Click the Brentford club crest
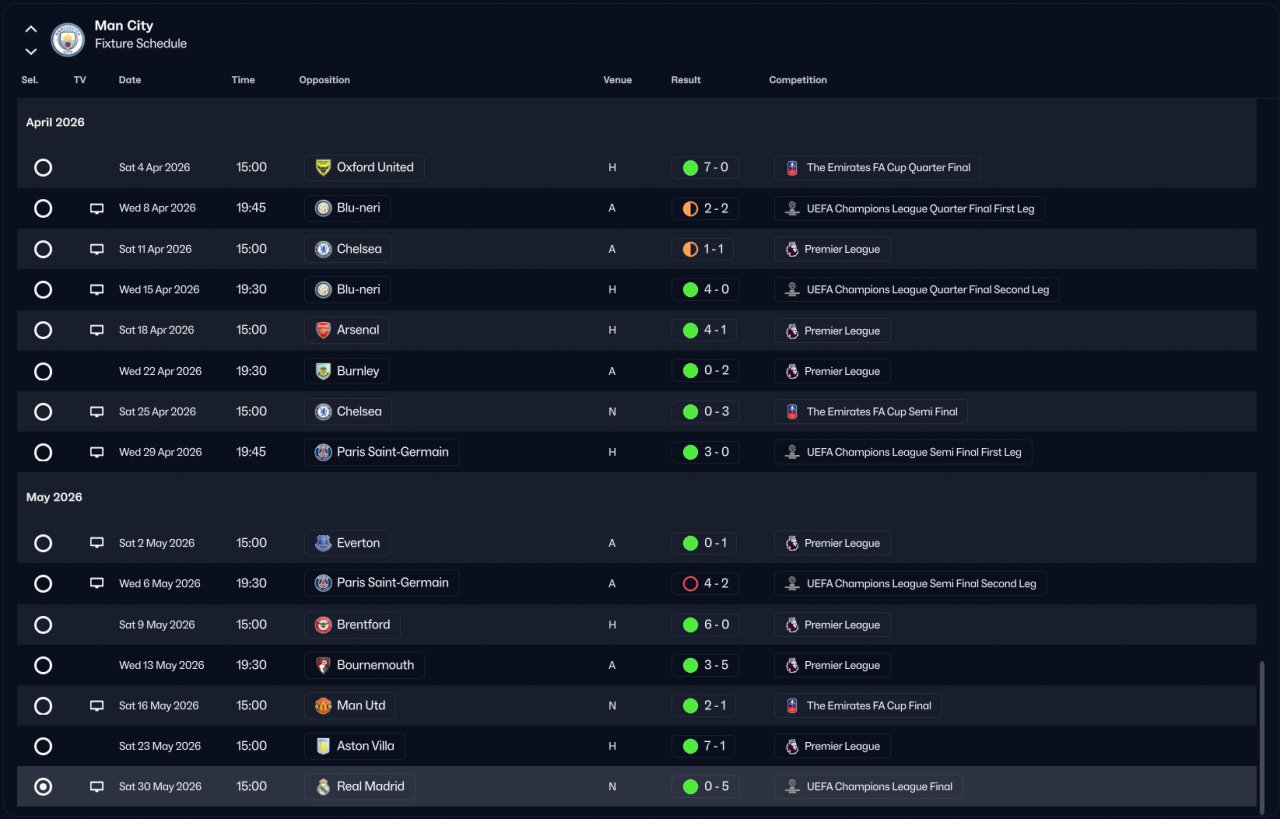The width and height of the screenshot is (1280, 819). (x=323, y=625)
